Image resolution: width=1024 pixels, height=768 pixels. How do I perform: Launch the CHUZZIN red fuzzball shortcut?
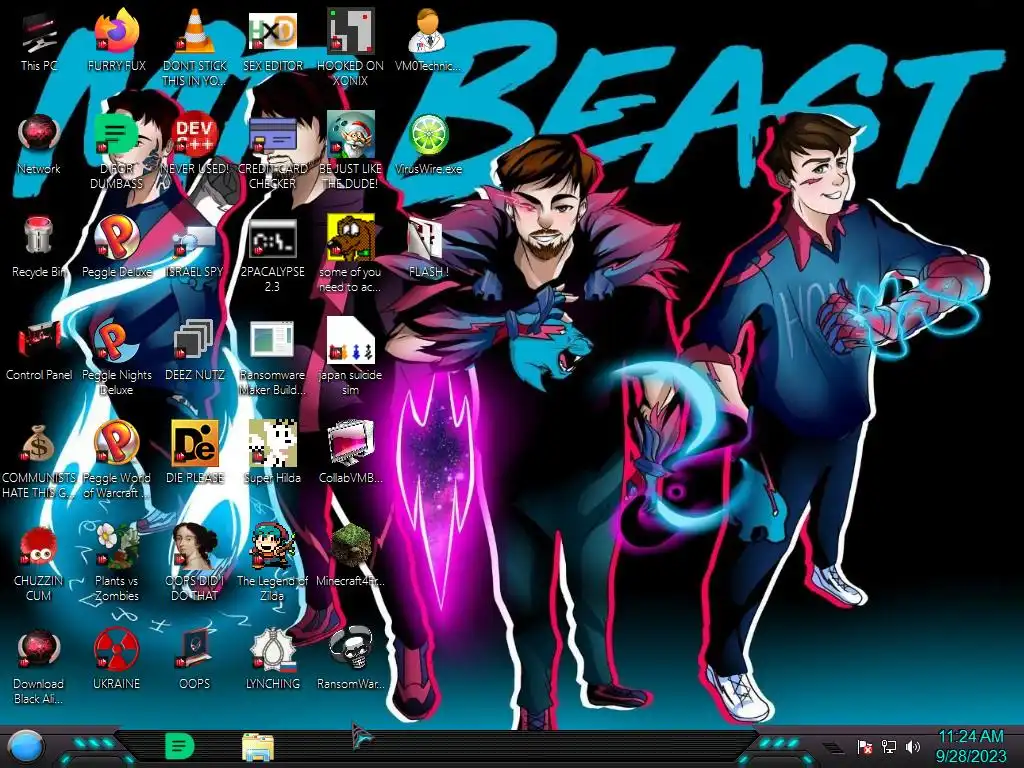[x=39, y=564]
